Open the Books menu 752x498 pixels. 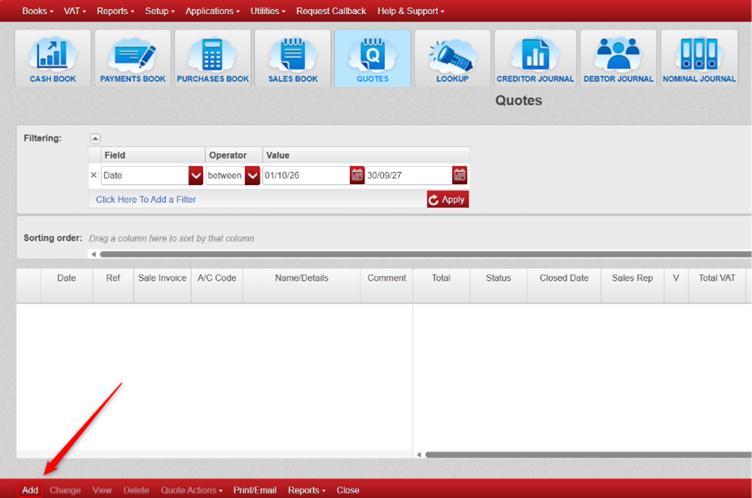37,11
